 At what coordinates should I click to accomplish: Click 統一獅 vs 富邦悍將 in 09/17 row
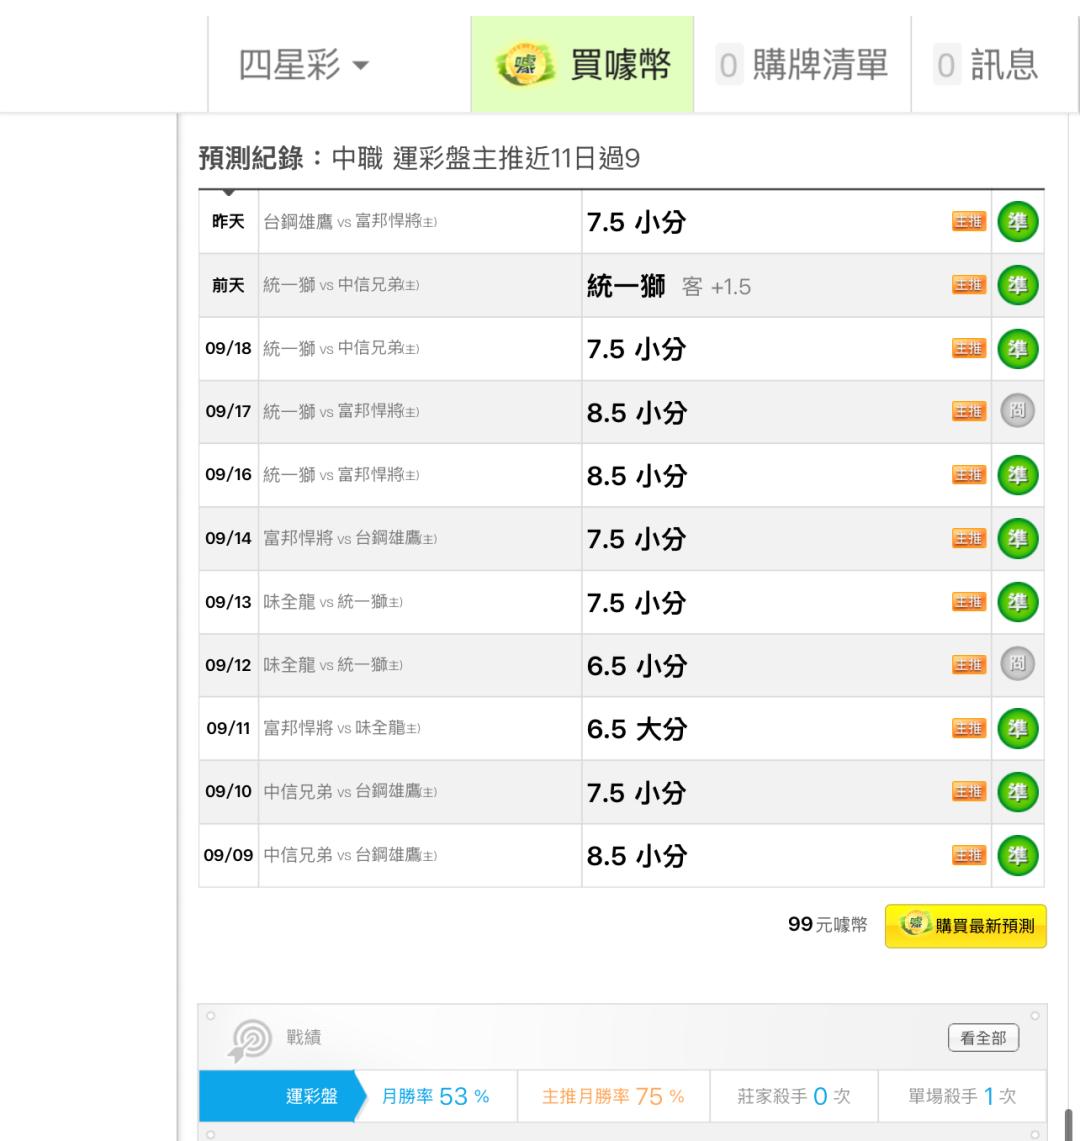coord(341,411)
